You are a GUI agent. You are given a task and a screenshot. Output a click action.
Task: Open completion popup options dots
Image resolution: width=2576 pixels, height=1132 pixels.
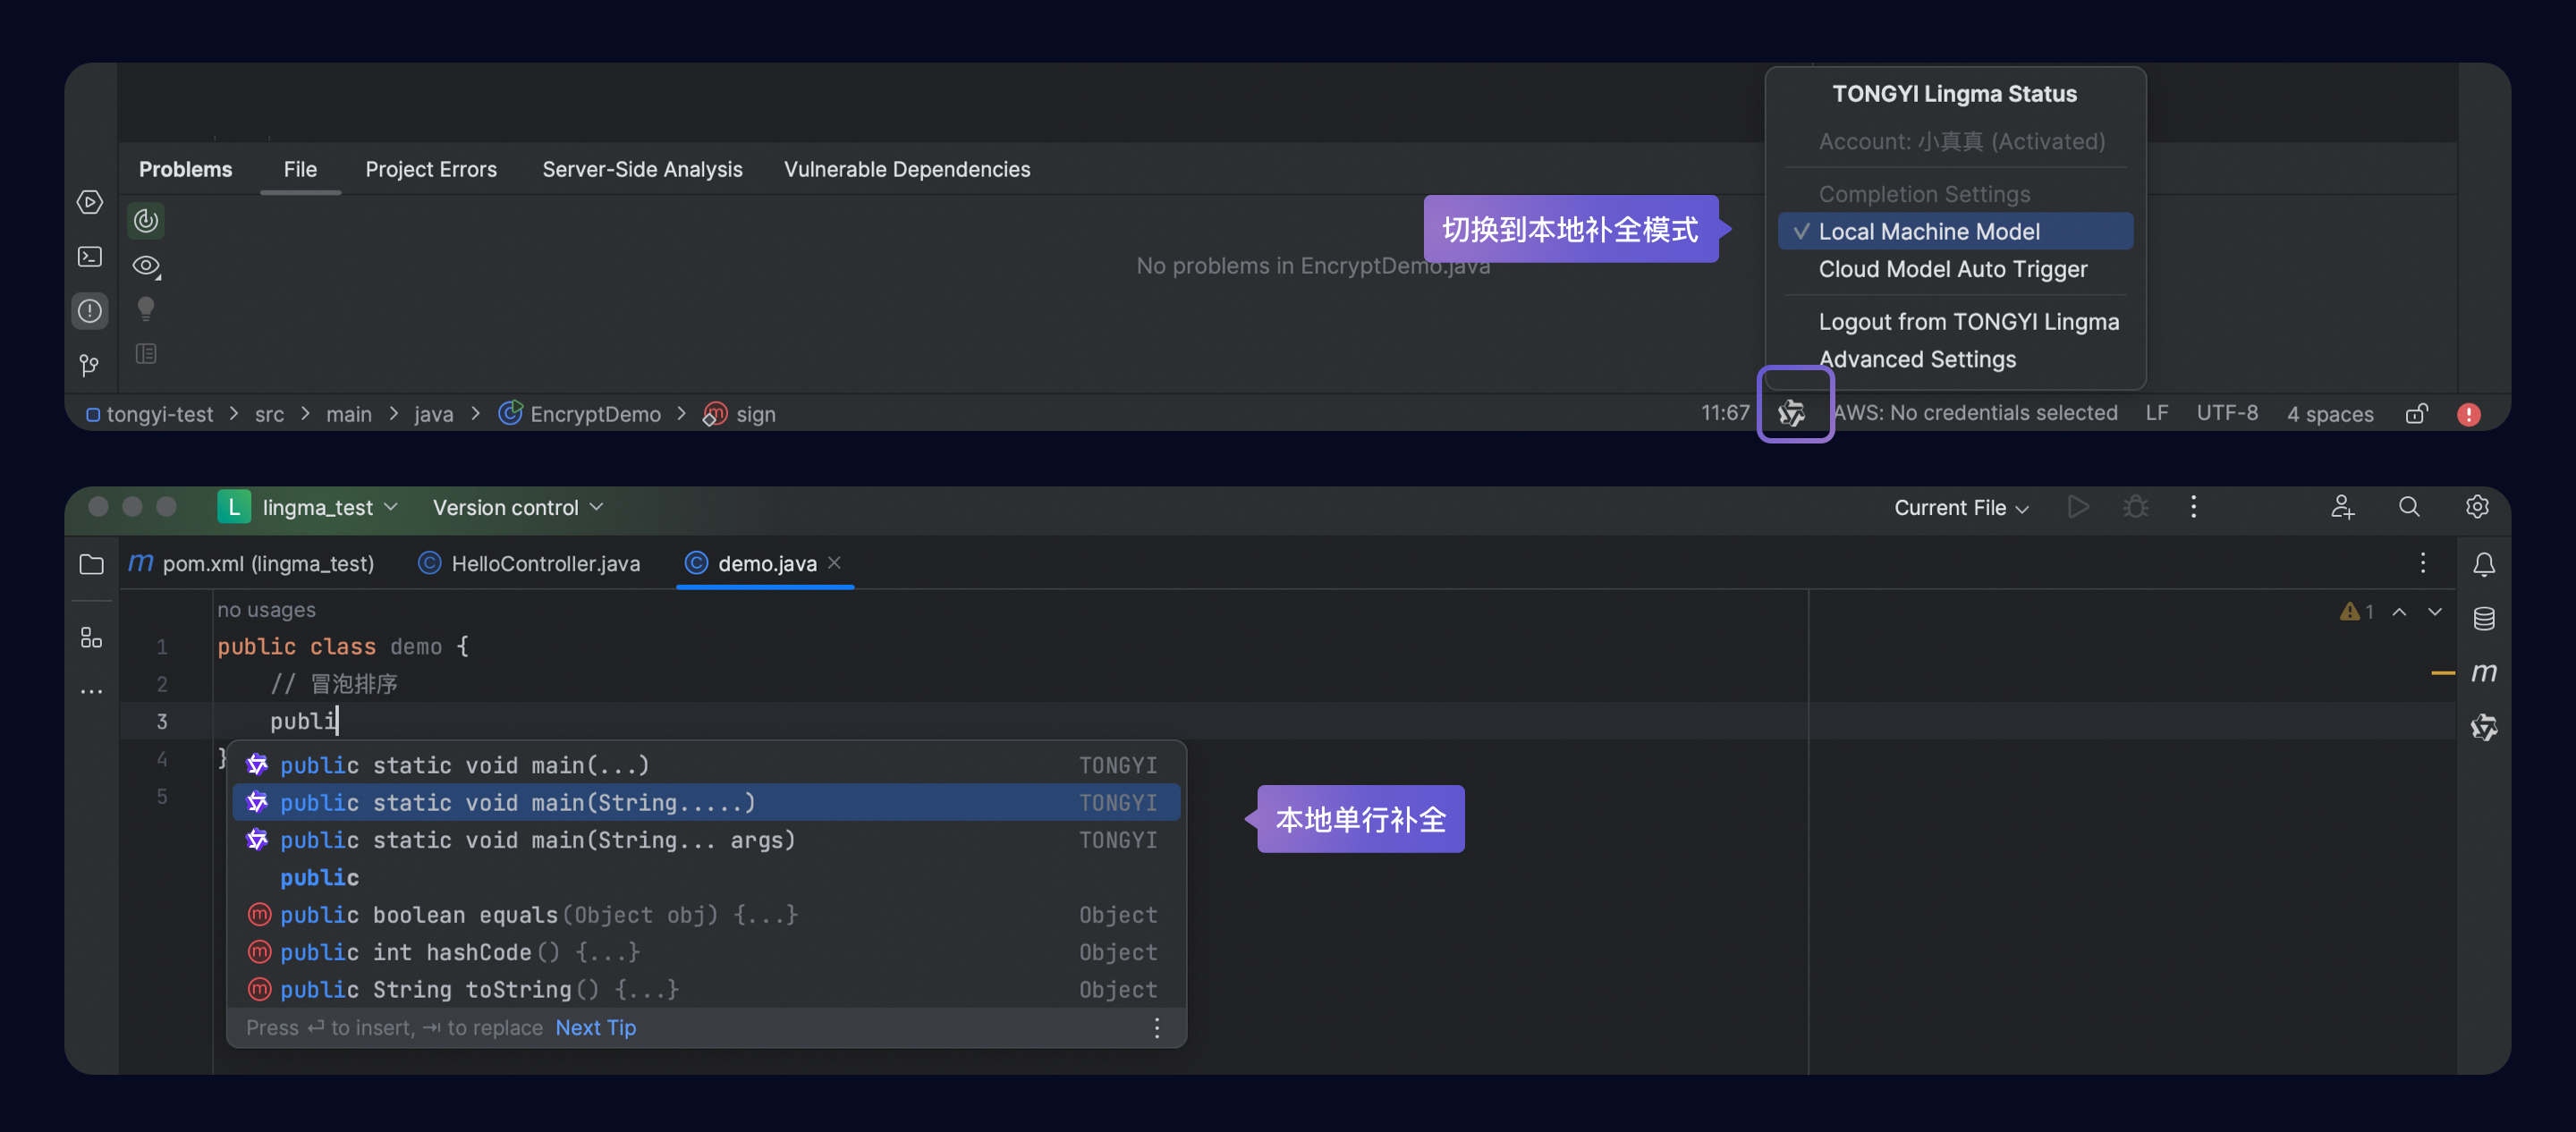[x=1157, y=1028]
